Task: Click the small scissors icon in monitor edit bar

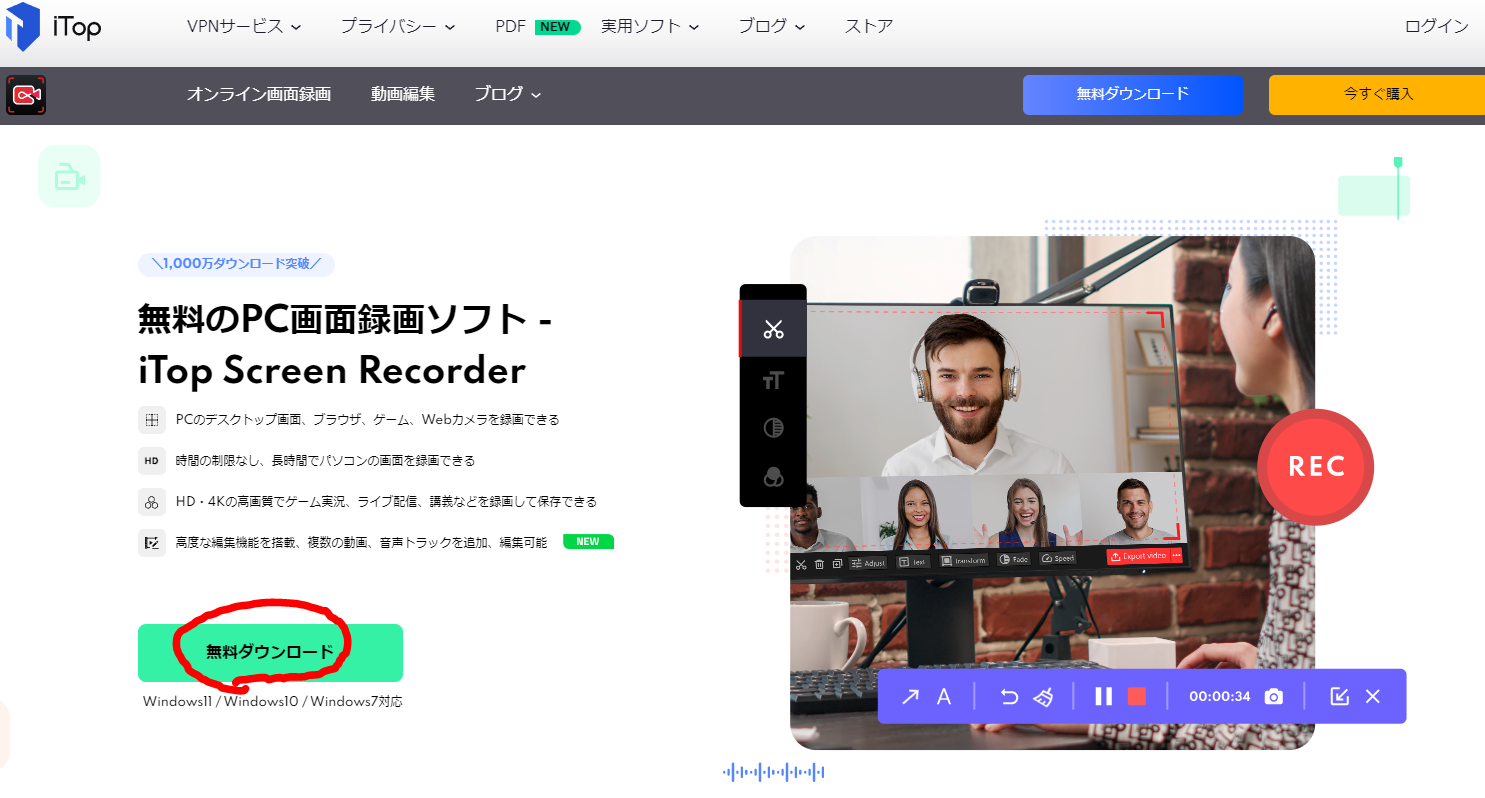Action: pos(800,564)
